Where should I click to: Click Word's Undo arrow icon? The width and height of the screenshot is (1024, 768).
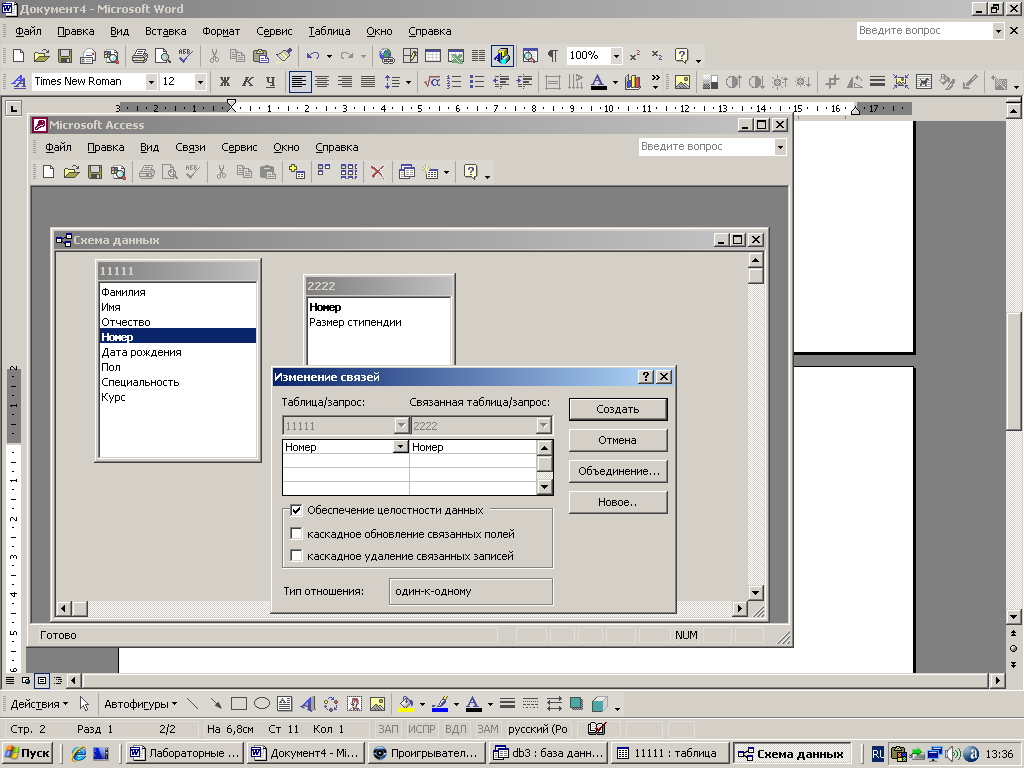click(313, 56)
